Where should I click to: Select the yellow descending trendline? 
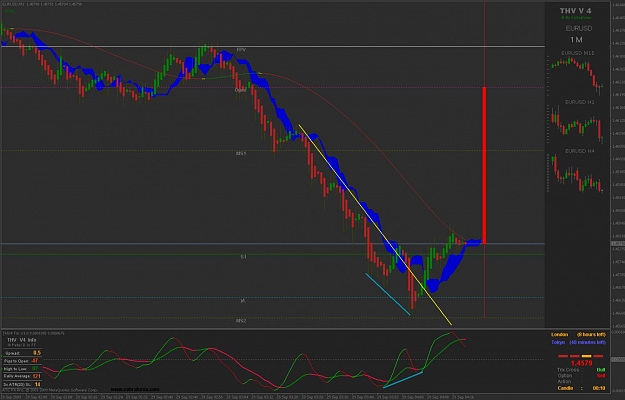(x=375, y=225)
